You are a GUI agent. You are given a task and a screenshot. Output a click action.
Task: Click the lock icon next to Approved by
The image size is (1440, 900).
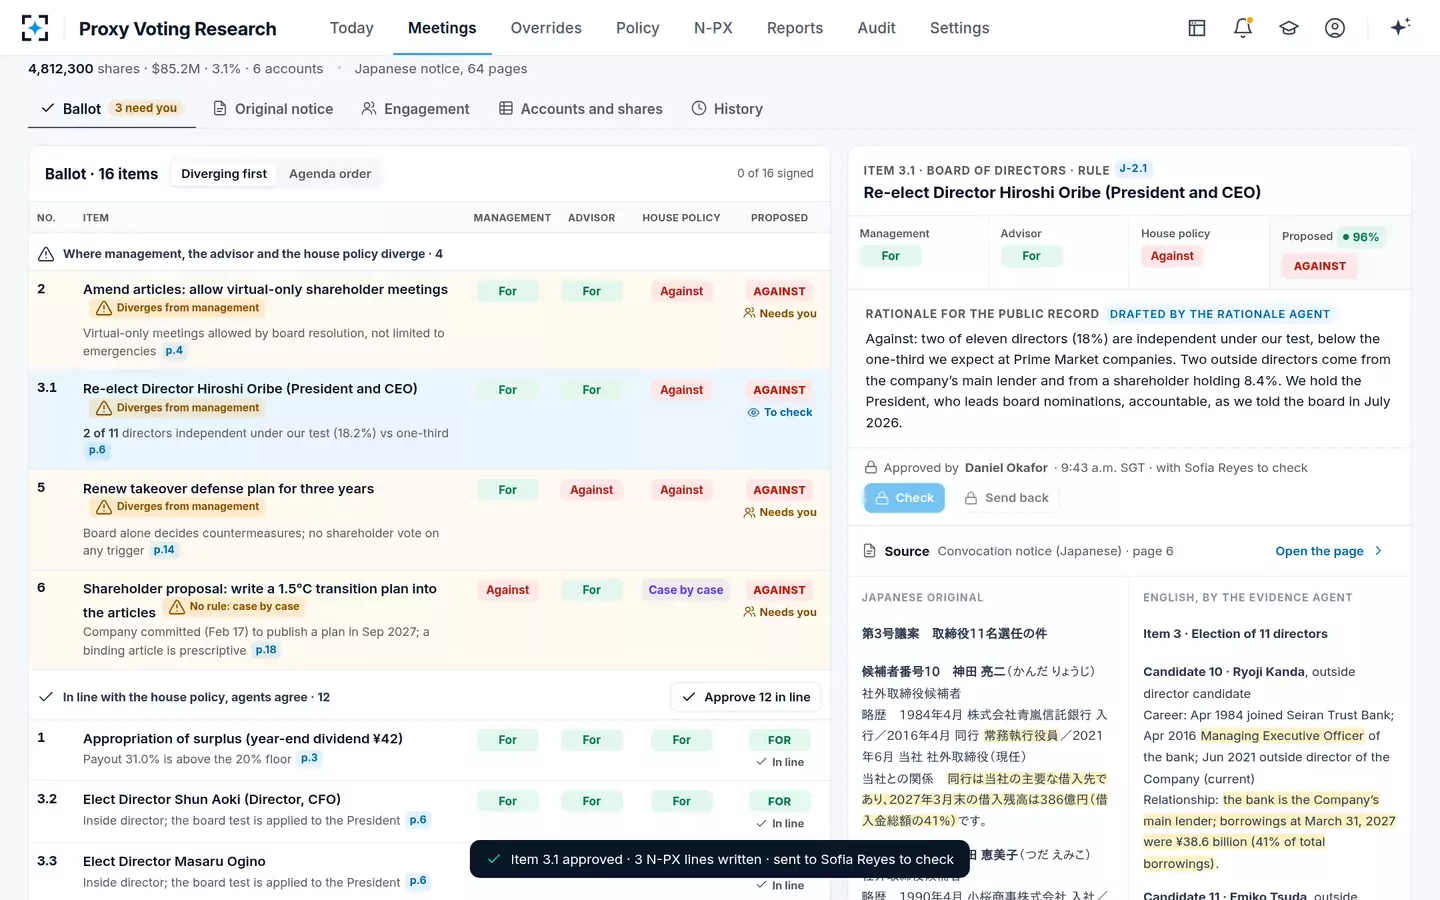tap(871, 468)
